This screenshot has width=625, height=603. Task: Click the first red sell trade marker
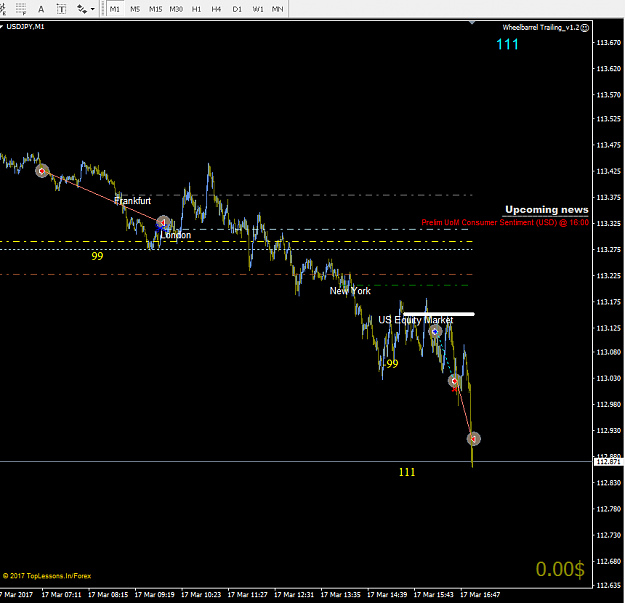pyautogui.click(x=42, y=171)
